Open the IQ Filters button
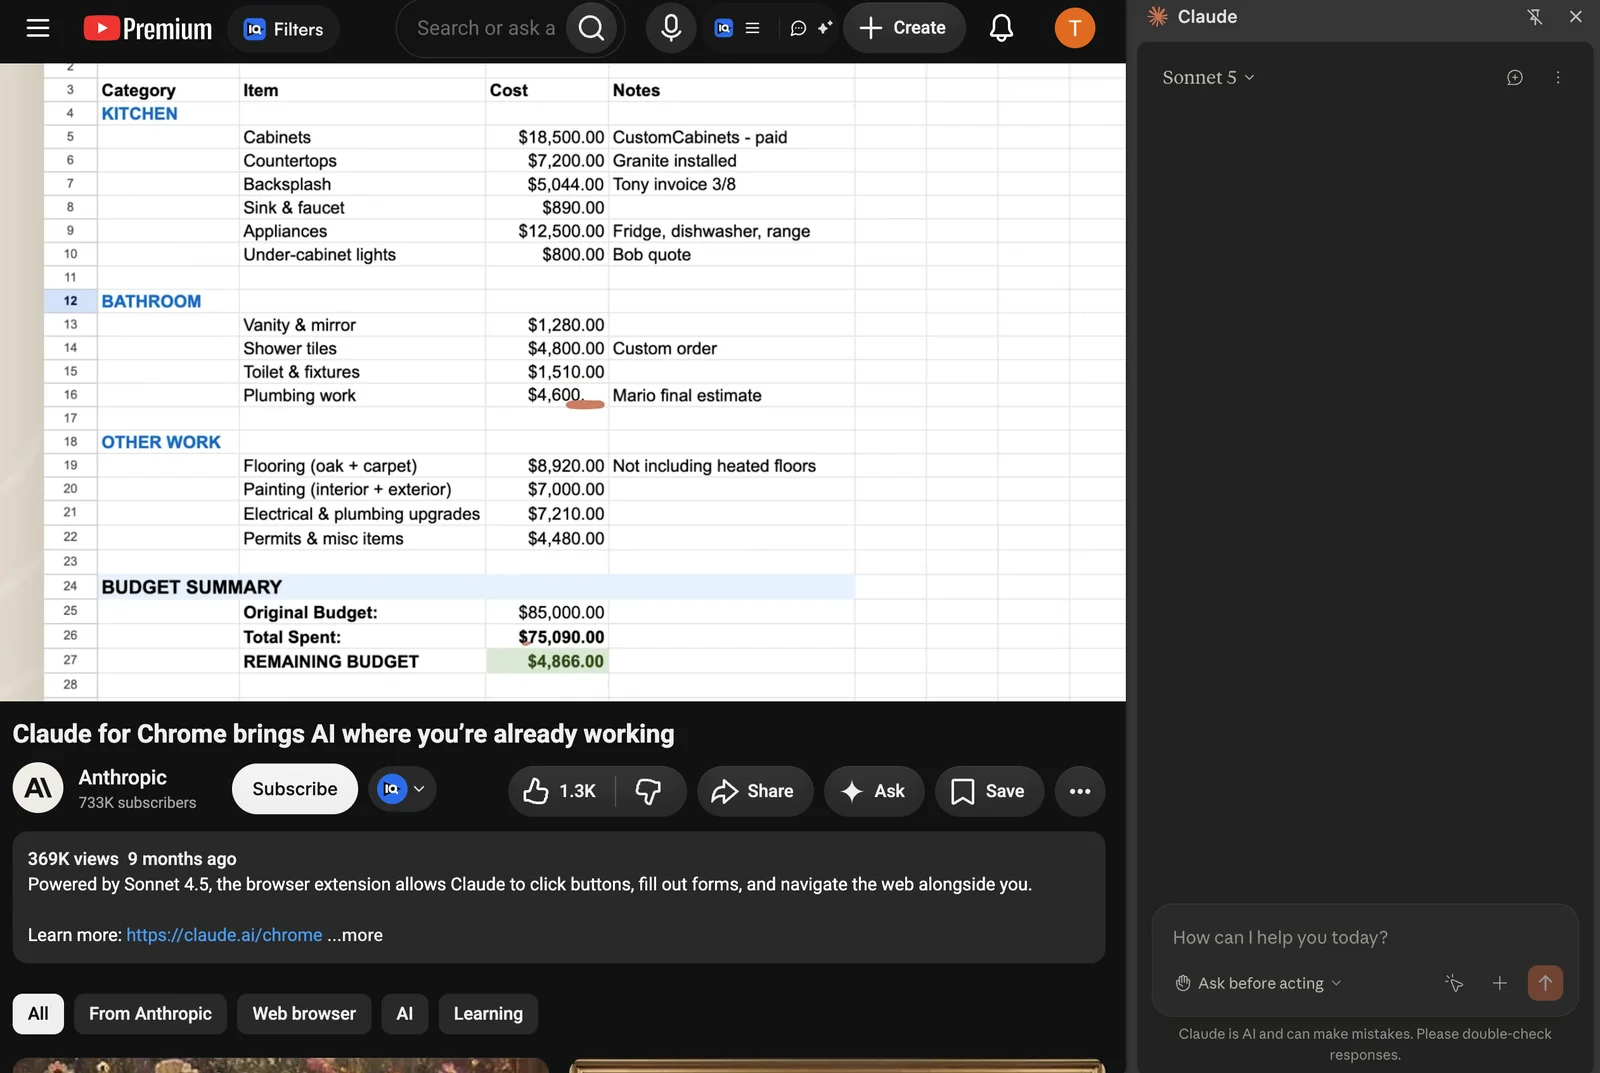The height and width of the screenshot is (1073, 1600). point(284,29)
